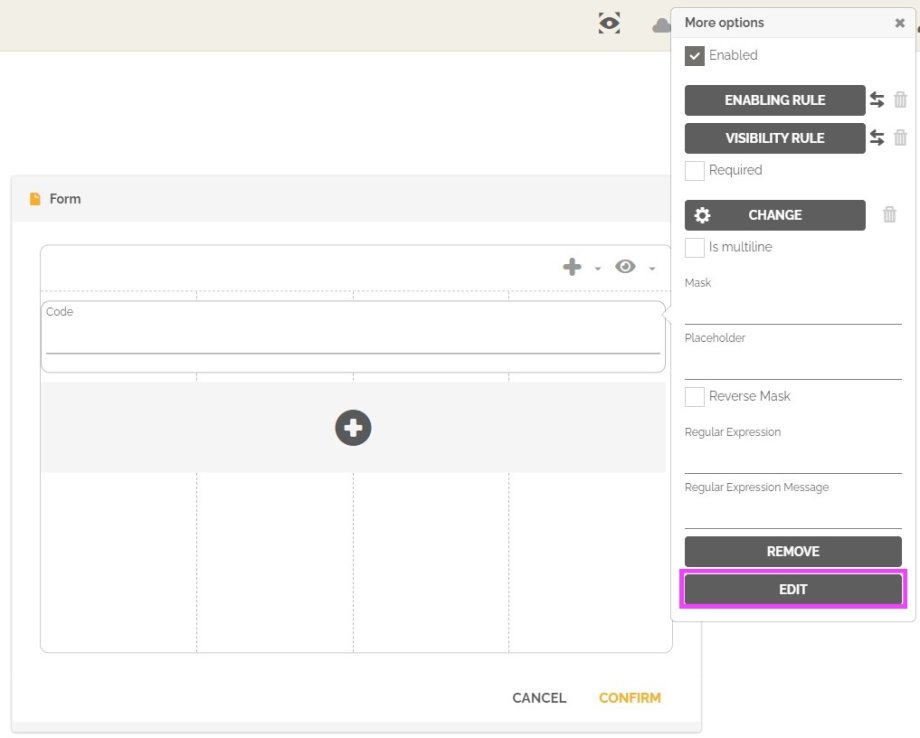Click the Confirm link
The image size is (920, 738).
(x=629, y=698)
